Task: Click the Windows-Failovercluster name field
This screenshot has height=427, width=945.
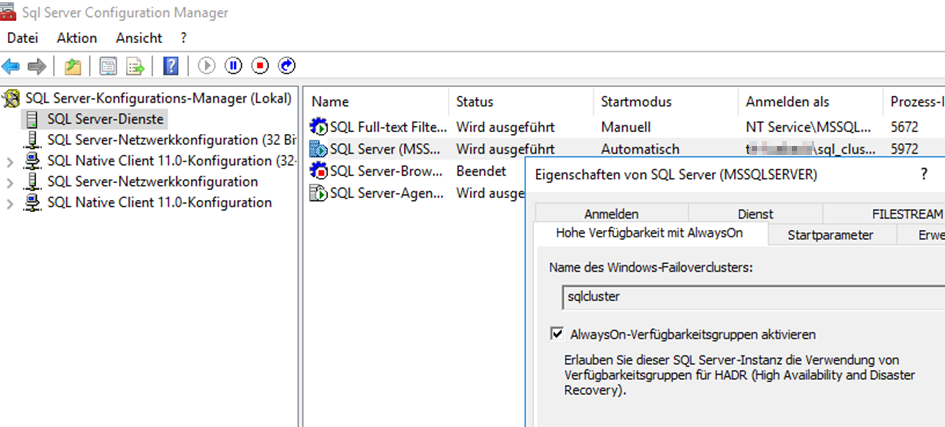Action: click(x=750, y=297)
